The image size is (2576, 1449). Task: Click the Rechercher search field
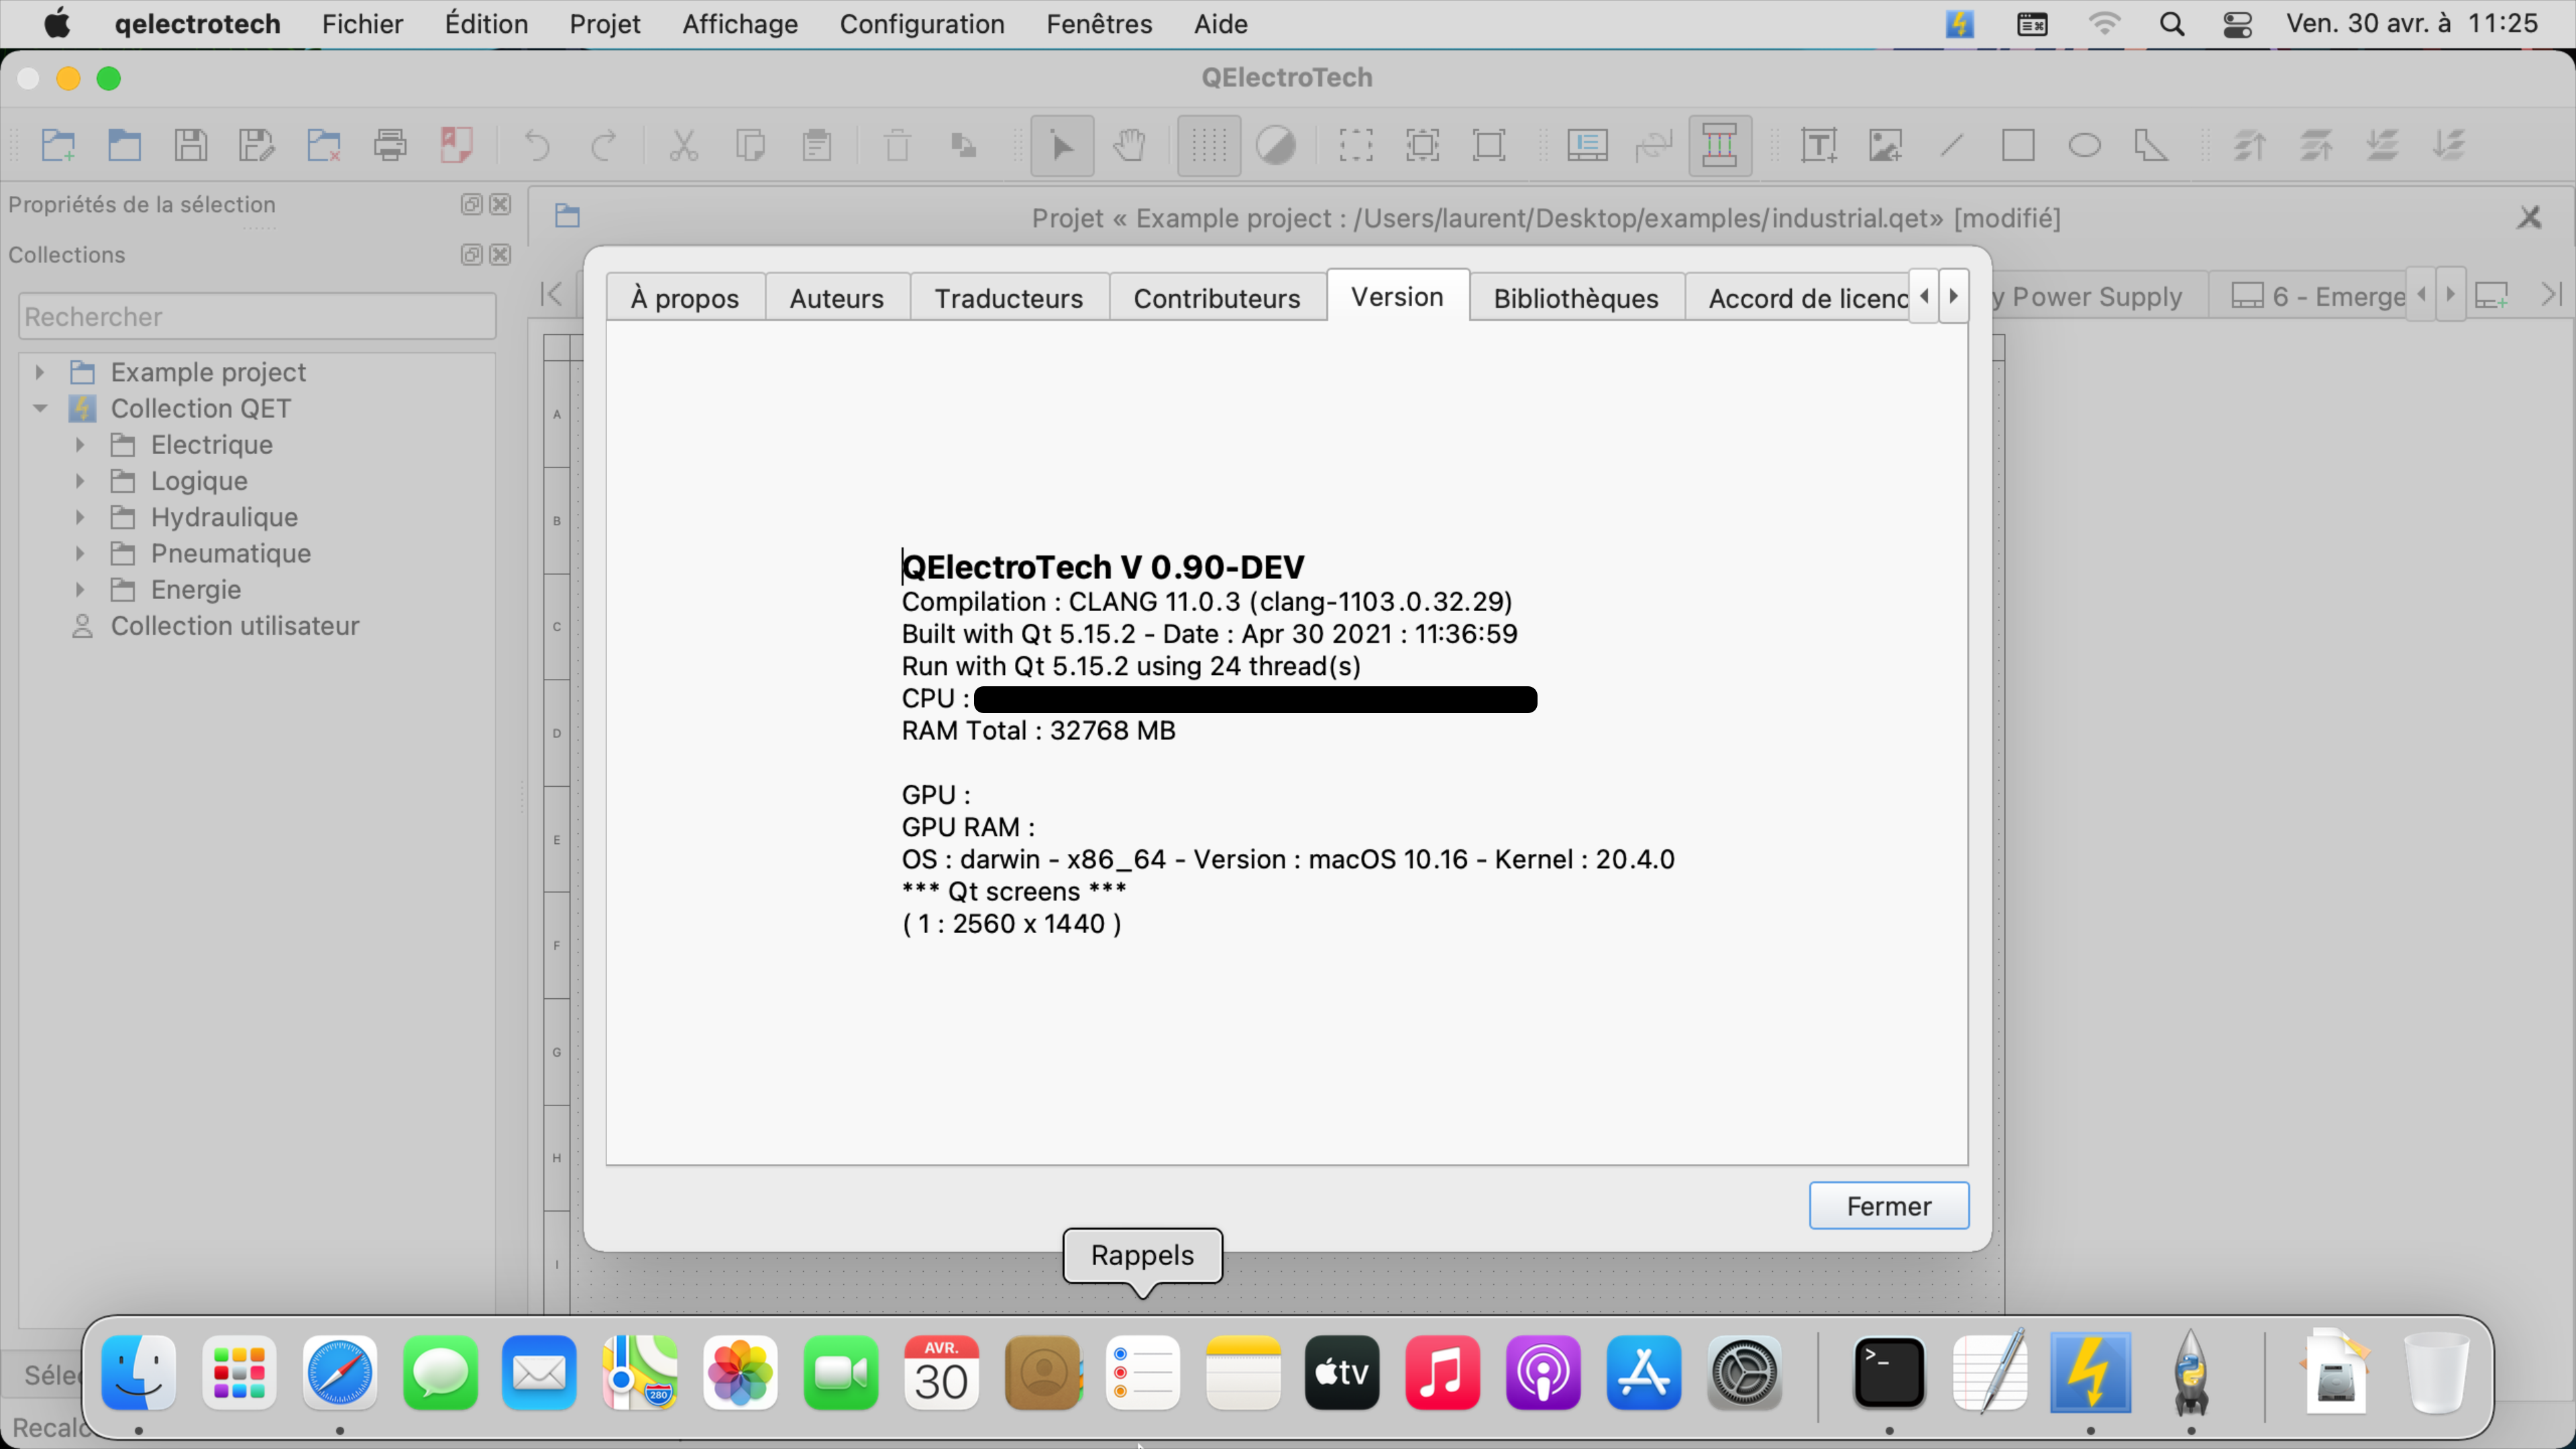(x=257, y=317)
